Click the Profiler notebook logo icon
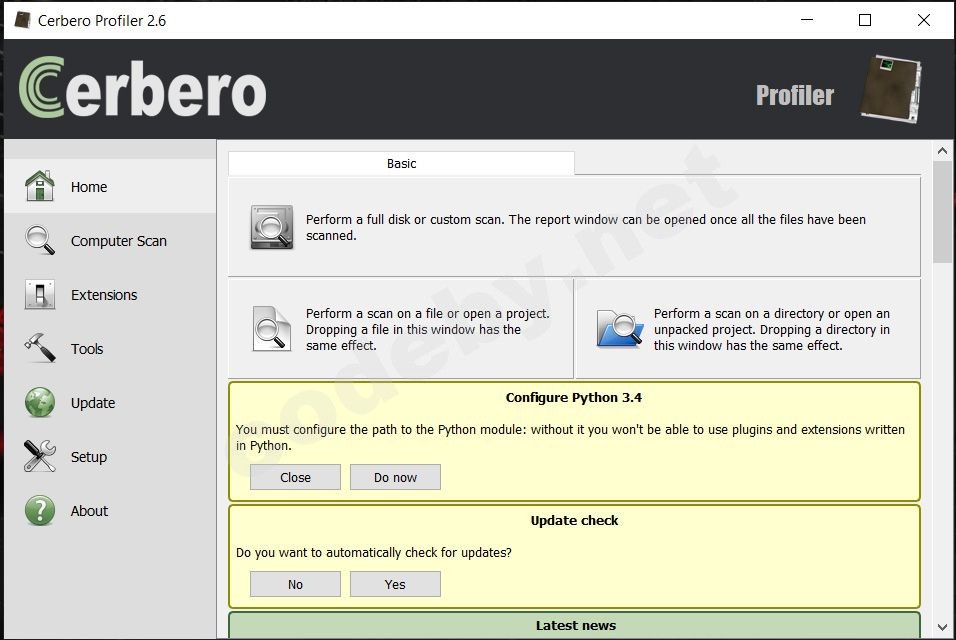The image size is (956, 640). pos(891,90)
